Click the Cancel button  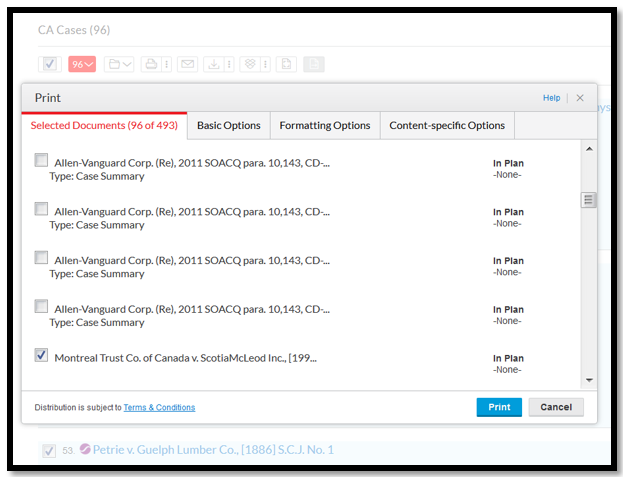point(556,407)
